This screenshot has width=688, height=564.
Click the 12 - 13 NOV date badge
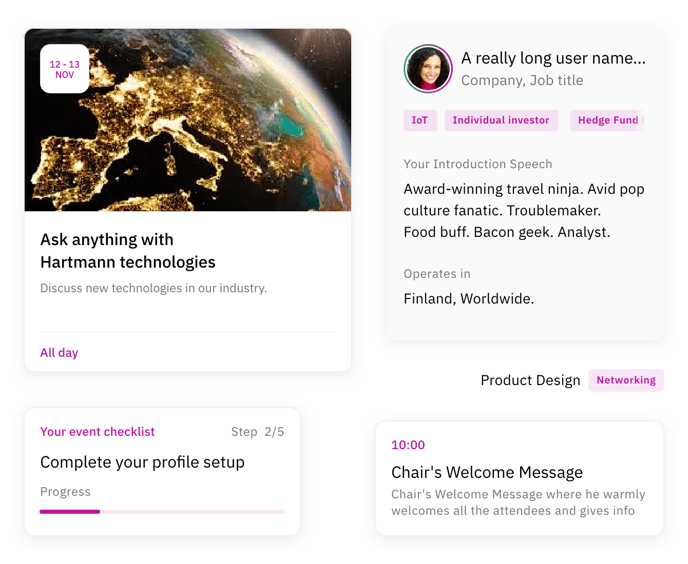coord(64,69)
